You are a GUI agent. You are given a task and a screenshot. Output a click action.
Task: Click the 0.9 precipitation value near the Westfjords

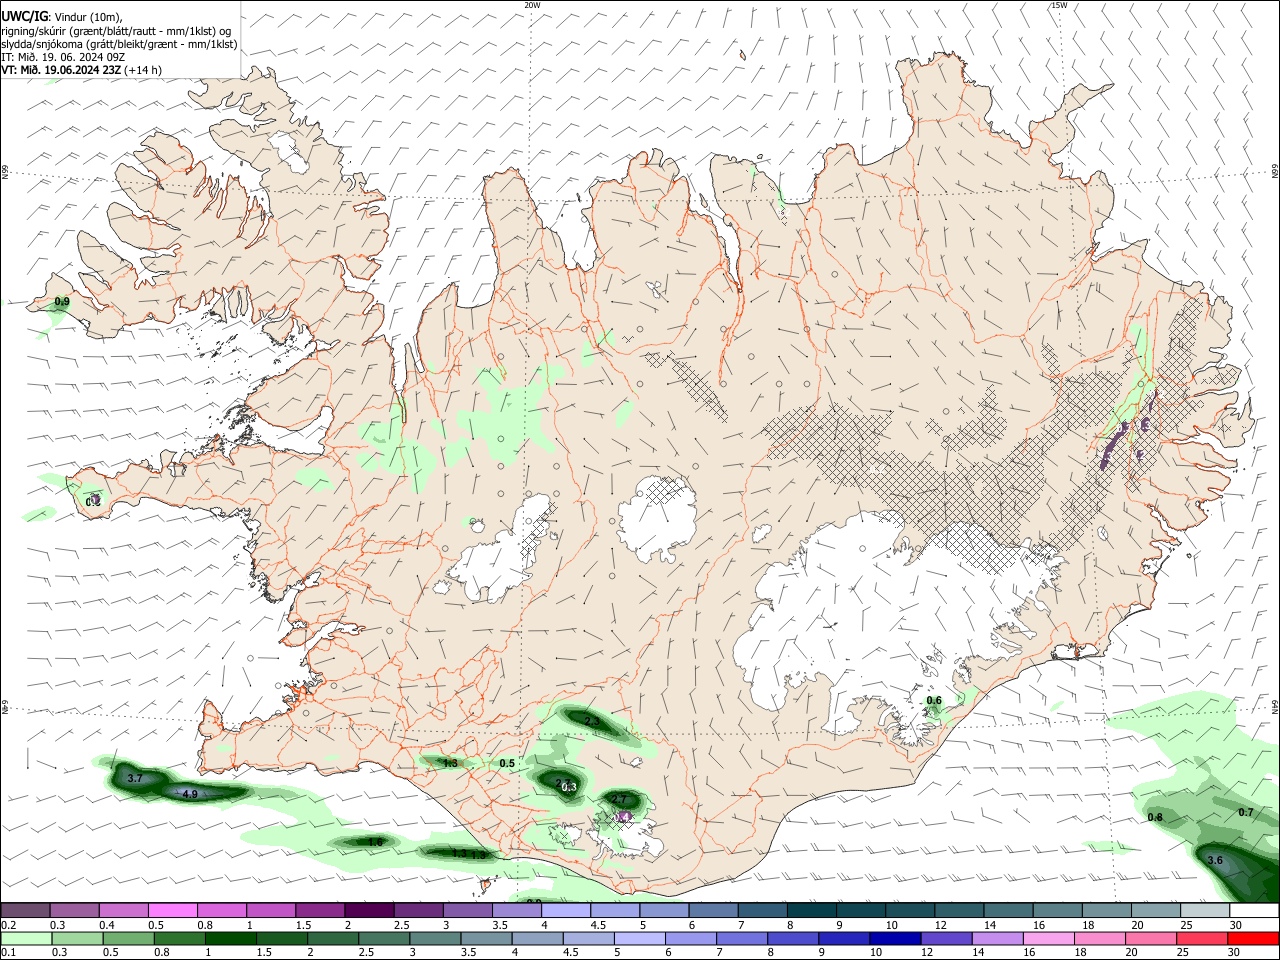coord(62,302)
